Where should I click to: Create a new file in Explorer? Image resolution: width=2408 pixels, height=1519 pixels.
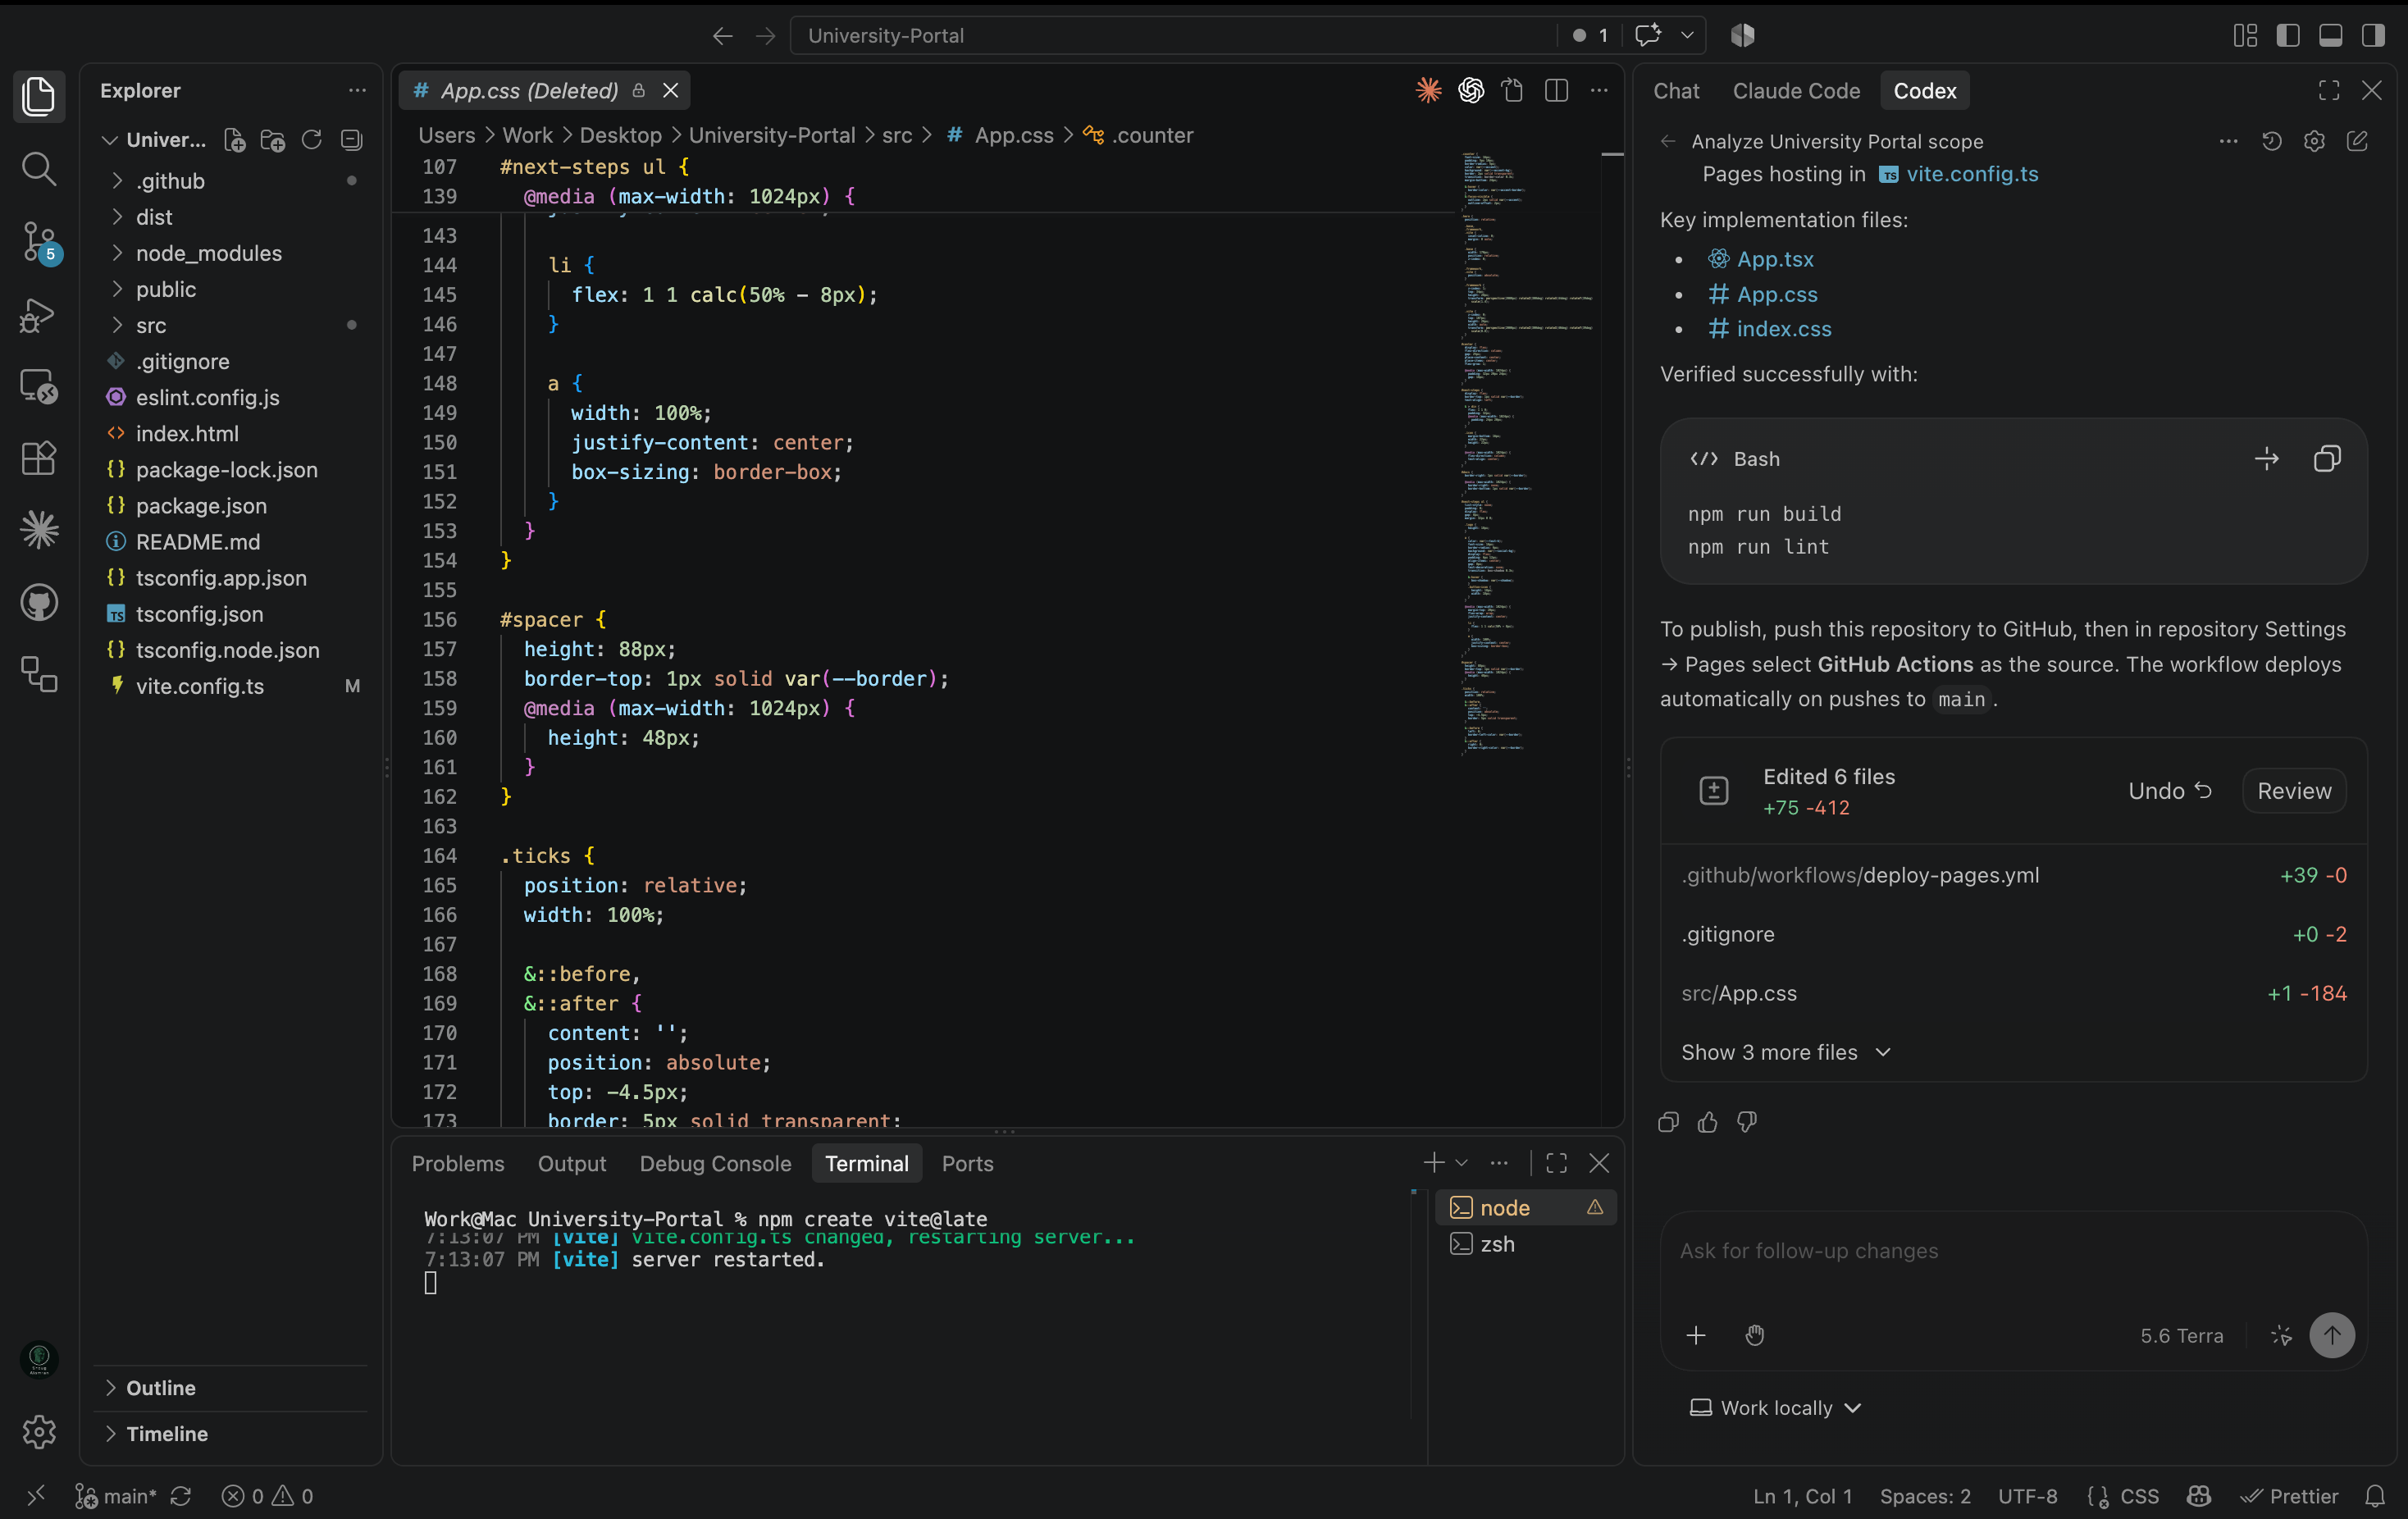(x=234, y=140)
